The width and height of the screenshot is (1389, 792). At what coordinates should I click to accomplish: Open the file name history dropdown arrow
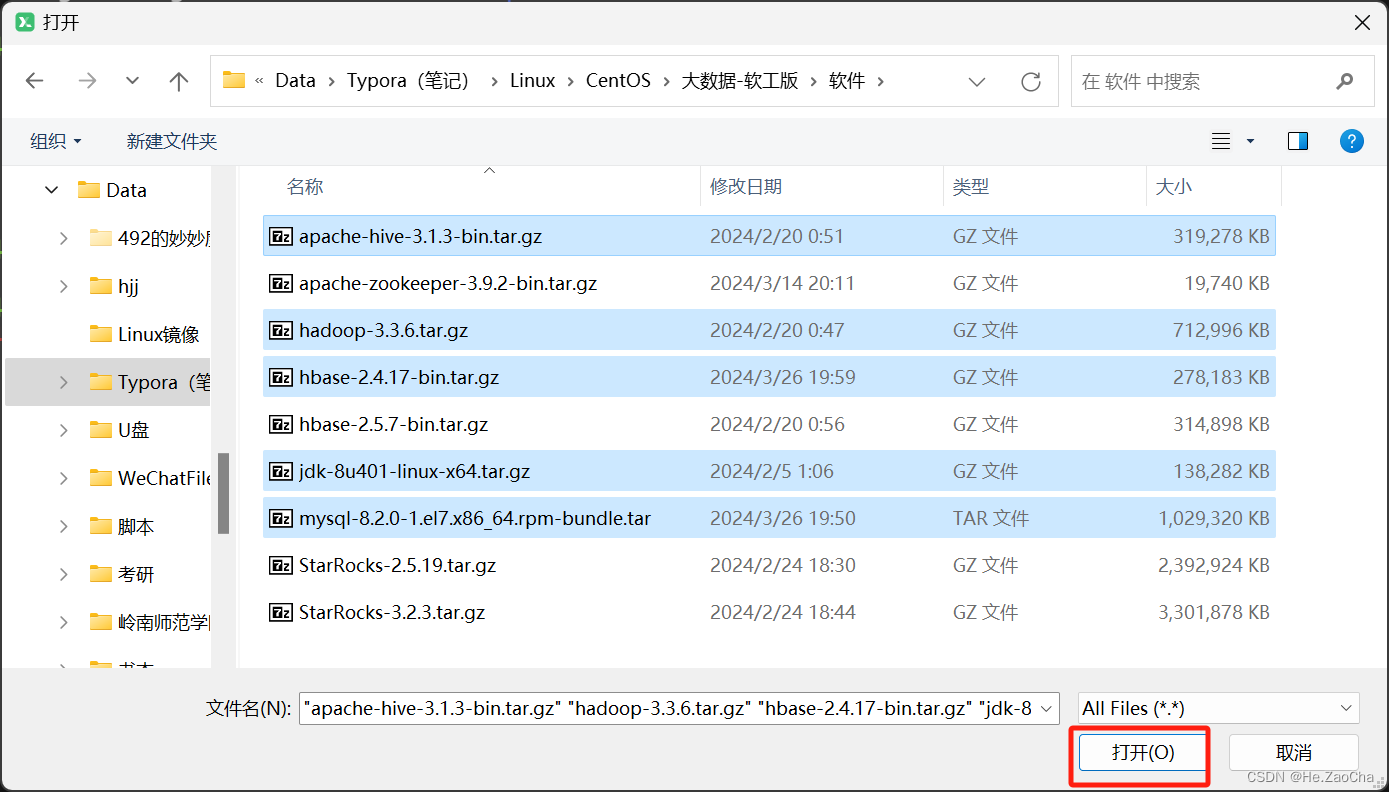tap(1047, 709)
